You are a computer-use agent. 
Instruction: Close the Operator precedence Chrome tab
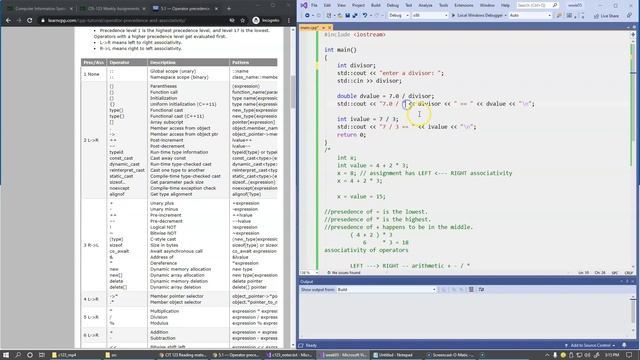216,9
